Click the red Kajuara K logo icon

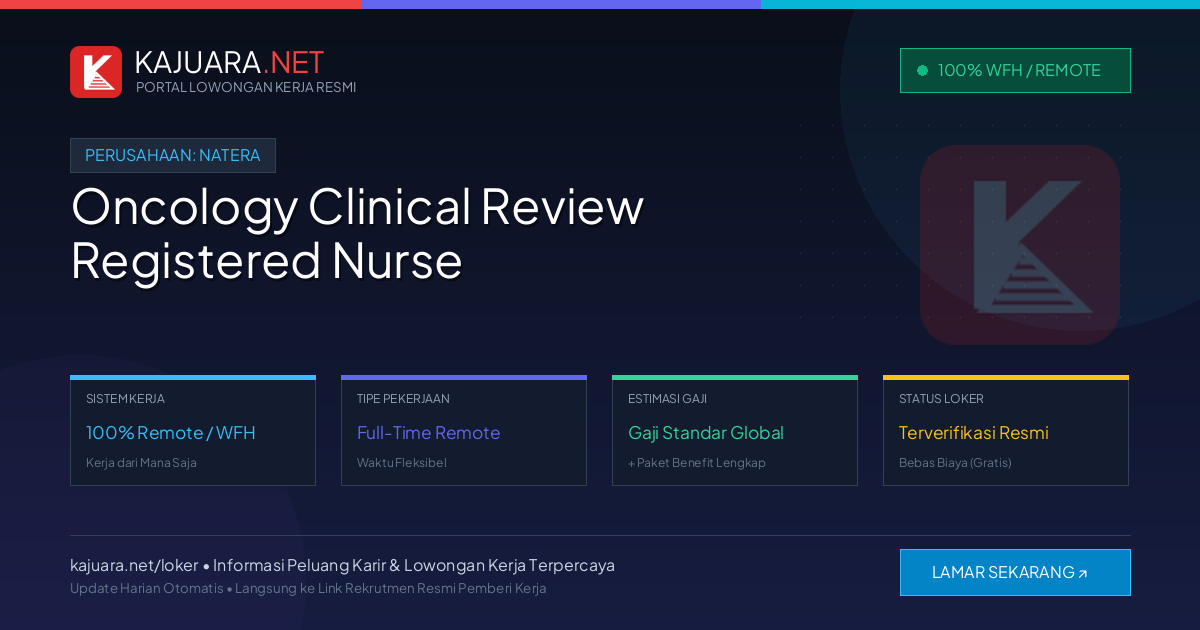pos(96,72)
